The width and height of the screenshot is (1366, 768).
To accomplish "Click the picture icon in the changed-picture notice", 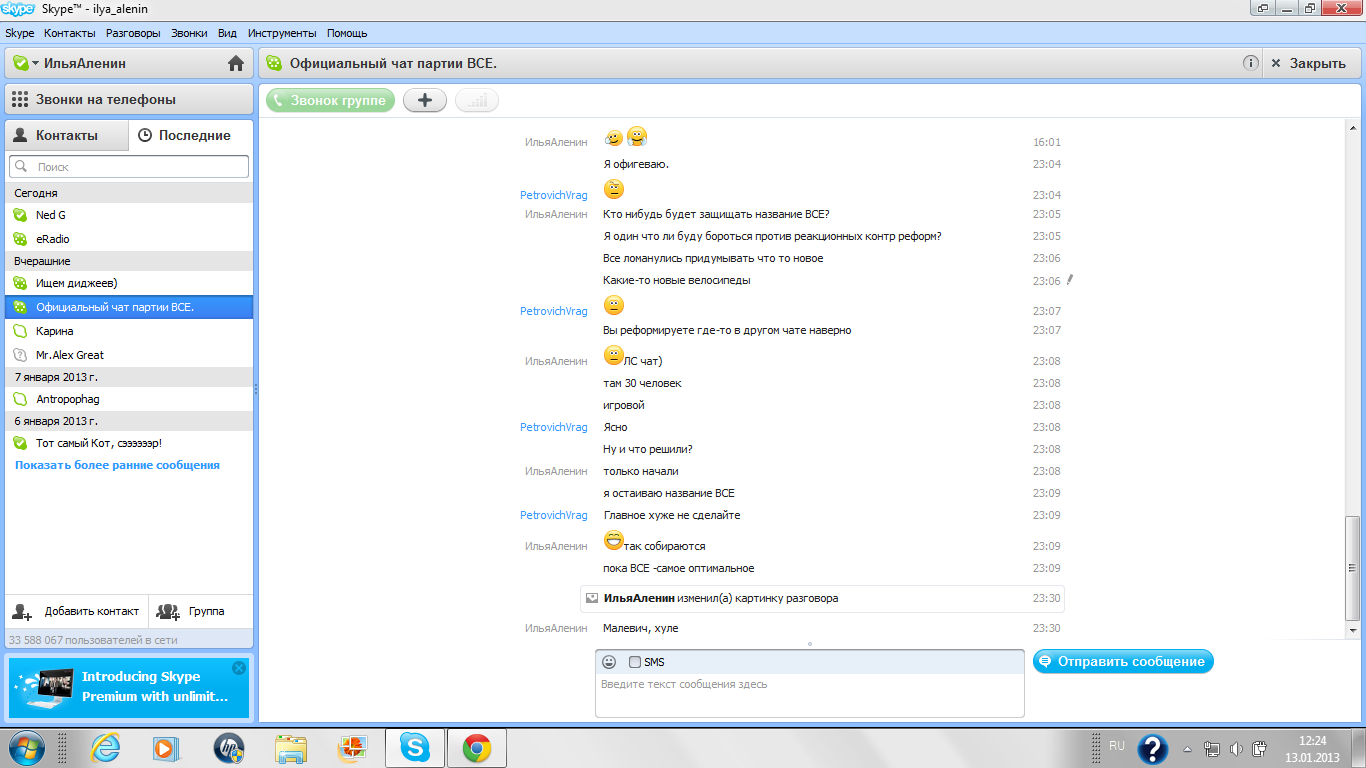I will 592,598.
